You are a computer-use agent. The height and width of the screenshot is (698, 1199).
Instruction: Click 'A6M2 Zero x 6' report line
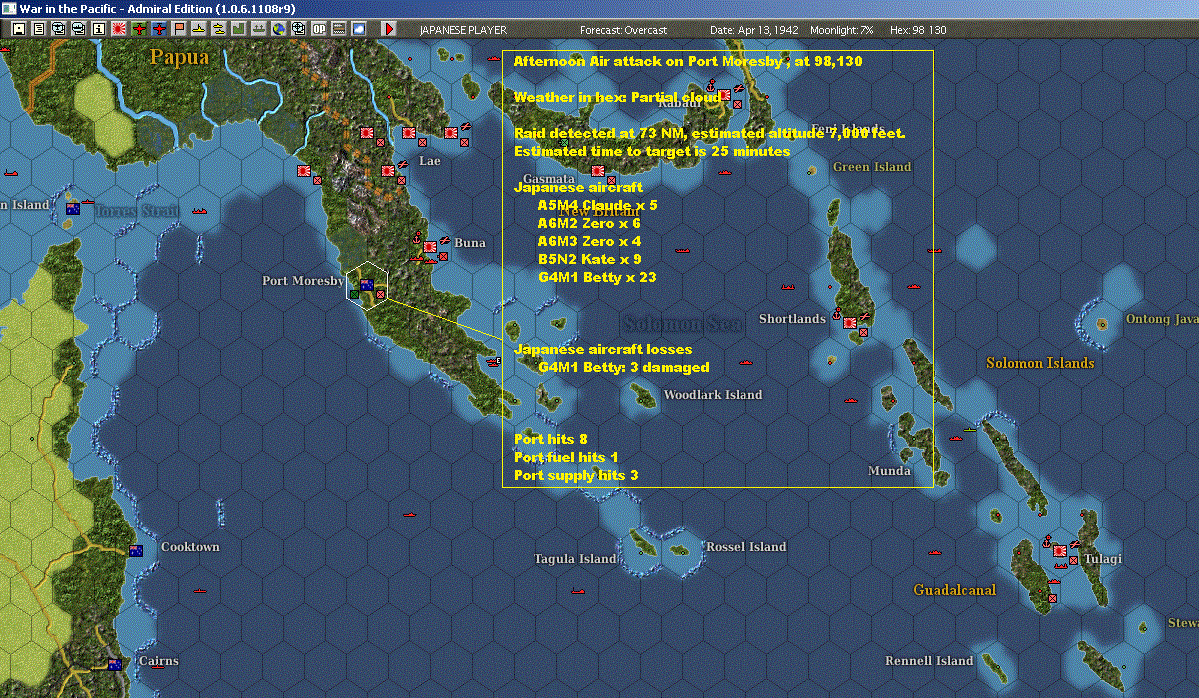[x=589, y=223]
